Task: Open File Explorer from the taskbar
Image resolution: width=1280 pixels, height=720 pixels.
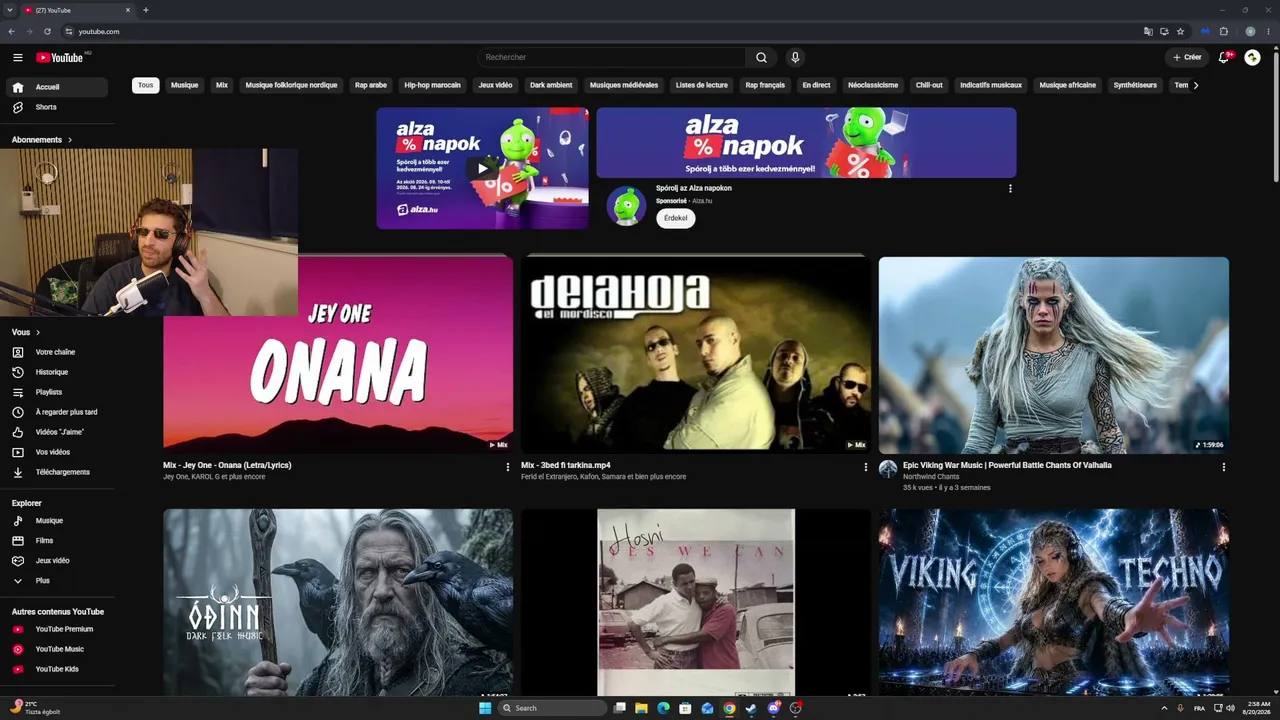Action: tap(641, 708)
